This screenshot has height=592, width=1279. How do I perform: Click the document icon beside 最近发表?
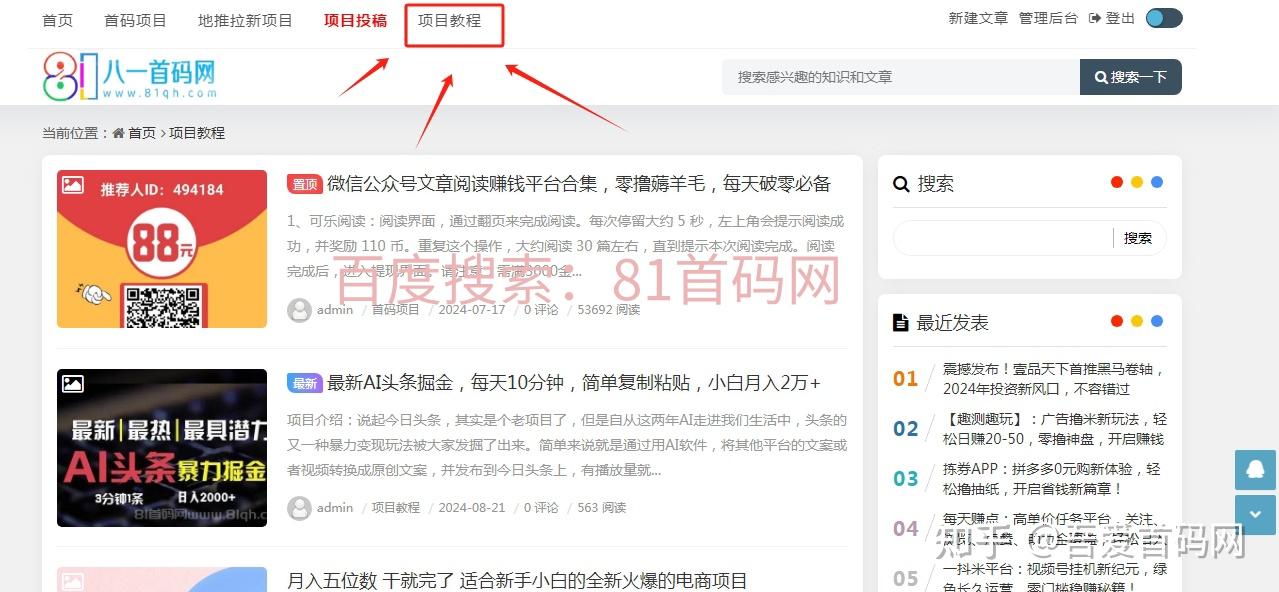click(x=901, y=323)
